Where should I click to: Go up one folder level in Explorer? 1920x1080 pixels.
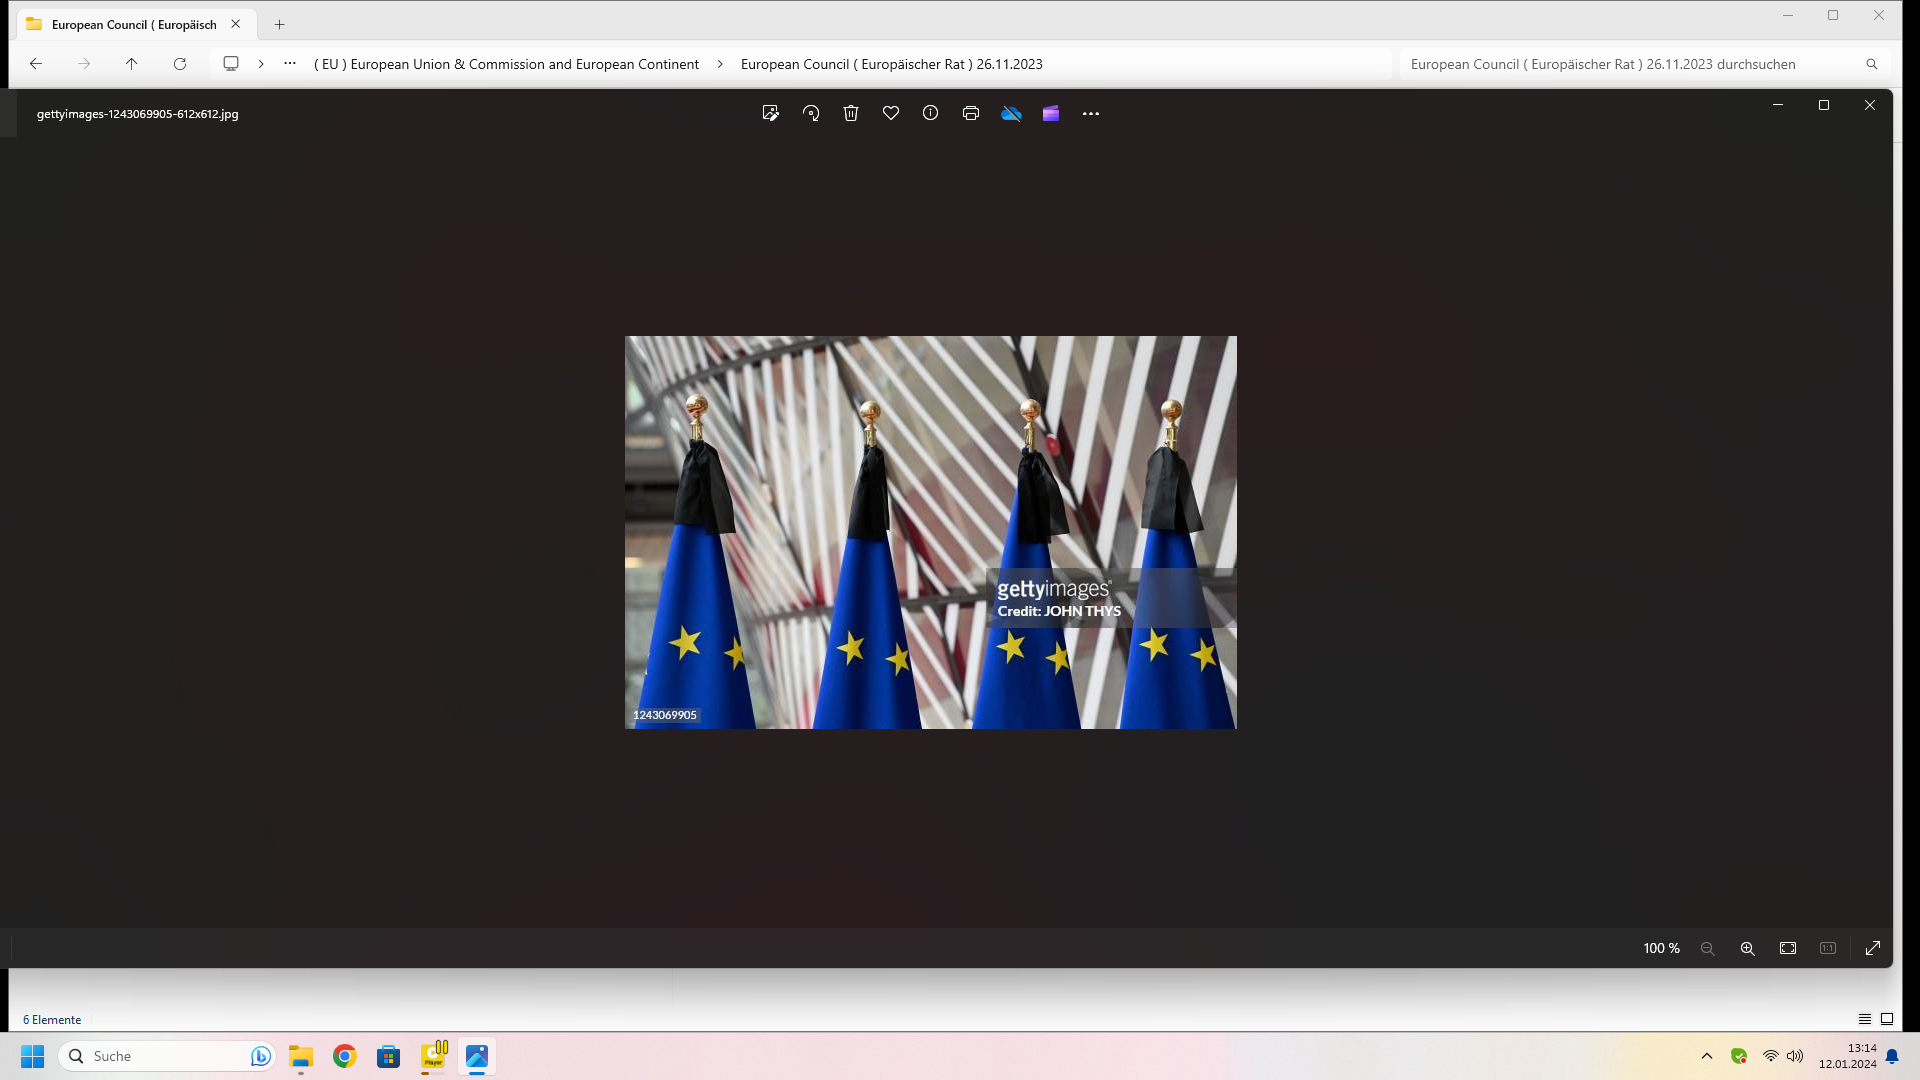tap(132, 64)
